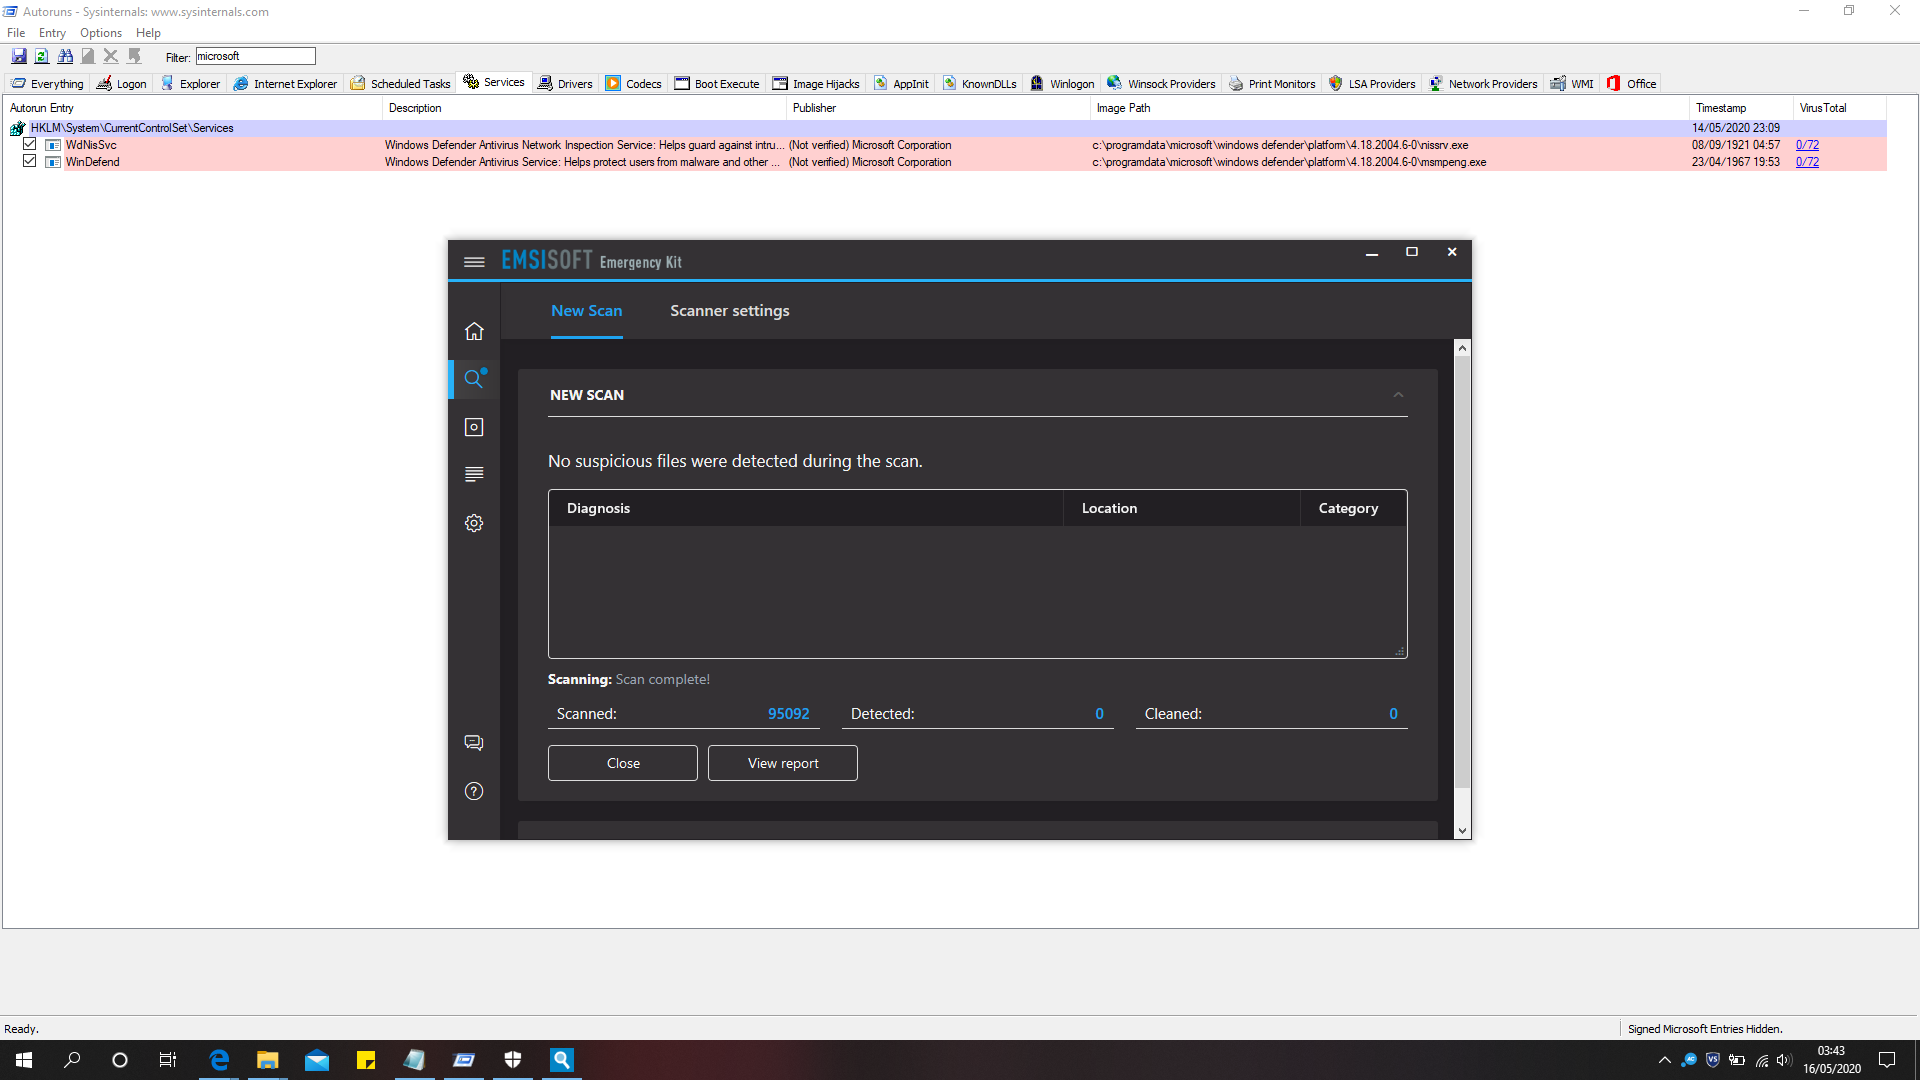Click the View report button
The height and width of the screenshot is (1080, 1920).
pyautogui.click(x=782, y=763)
